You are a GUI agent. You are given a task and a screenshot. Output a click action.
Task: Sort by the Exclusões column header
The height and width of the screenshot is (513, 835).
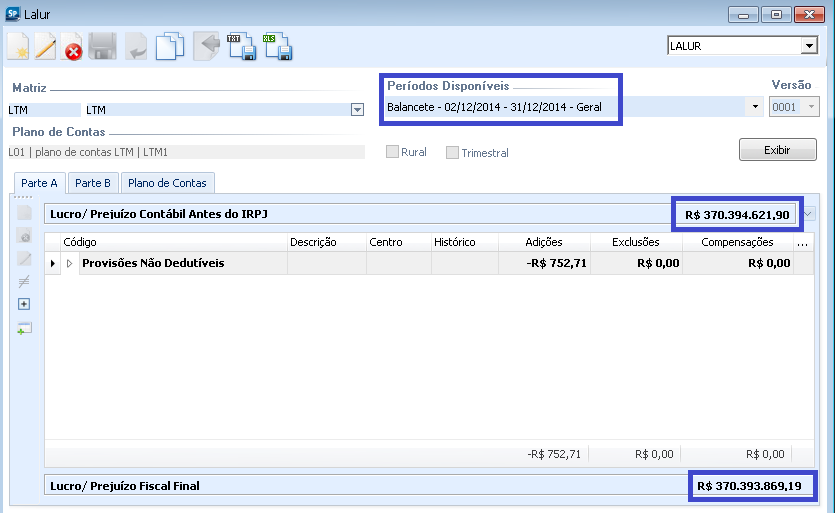pyautogui.click(x=636, y=242)
